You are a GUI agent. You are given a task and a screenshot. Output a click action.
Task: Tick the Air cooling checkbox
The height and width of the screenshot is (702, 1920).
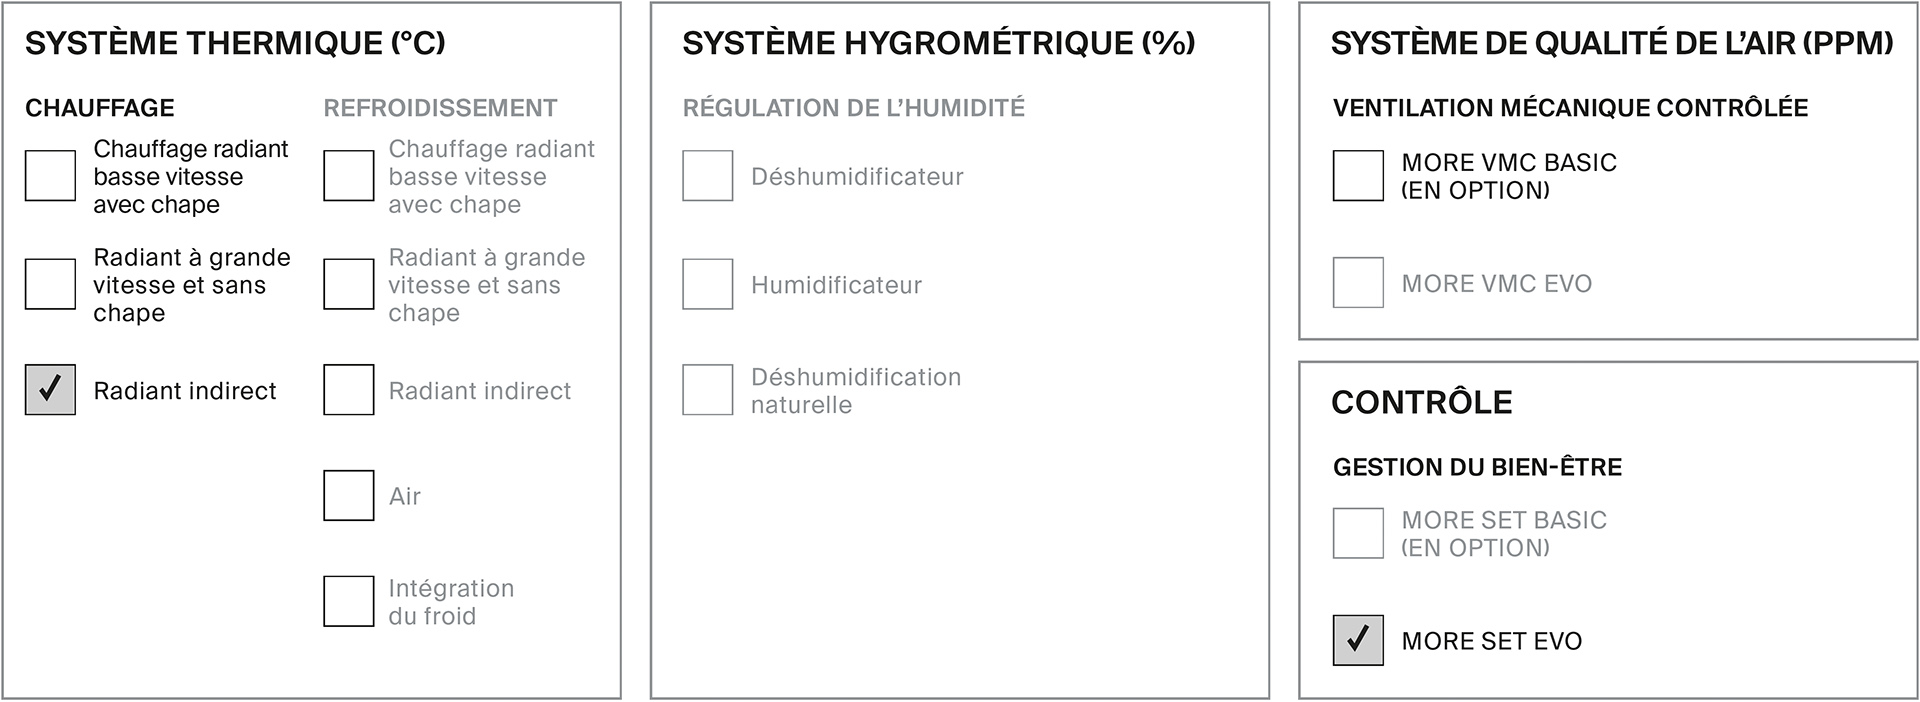349,495
